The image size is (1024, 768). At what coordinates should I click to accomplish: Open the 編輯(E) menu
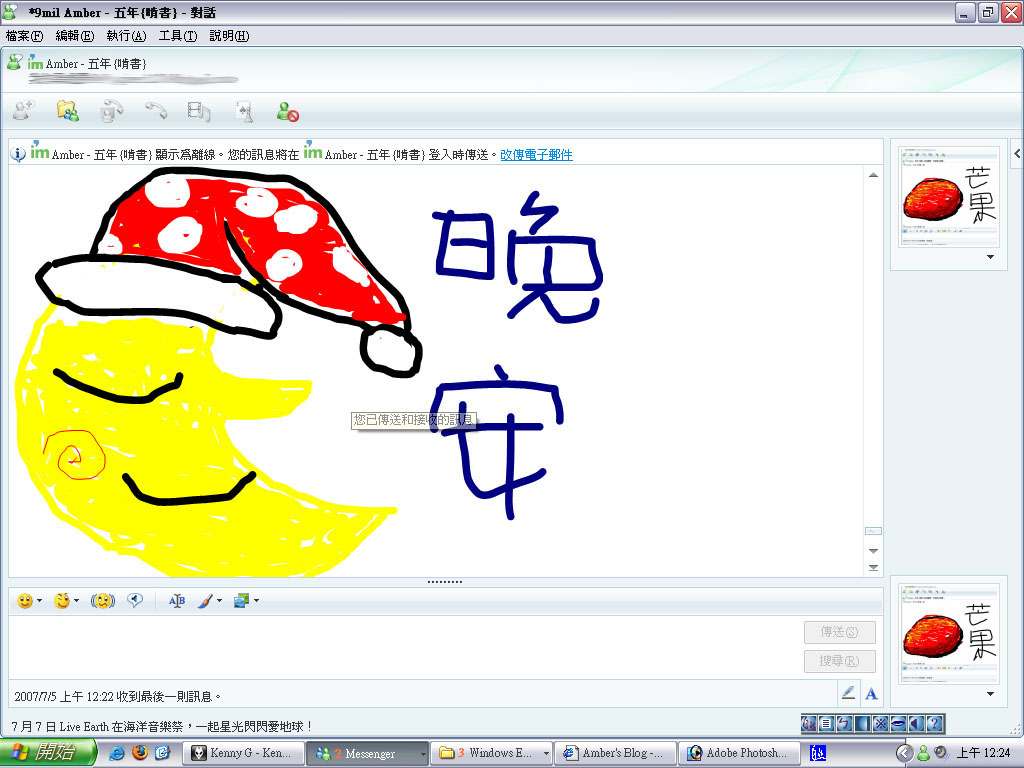pyautogui.click(x=75, y=36)
